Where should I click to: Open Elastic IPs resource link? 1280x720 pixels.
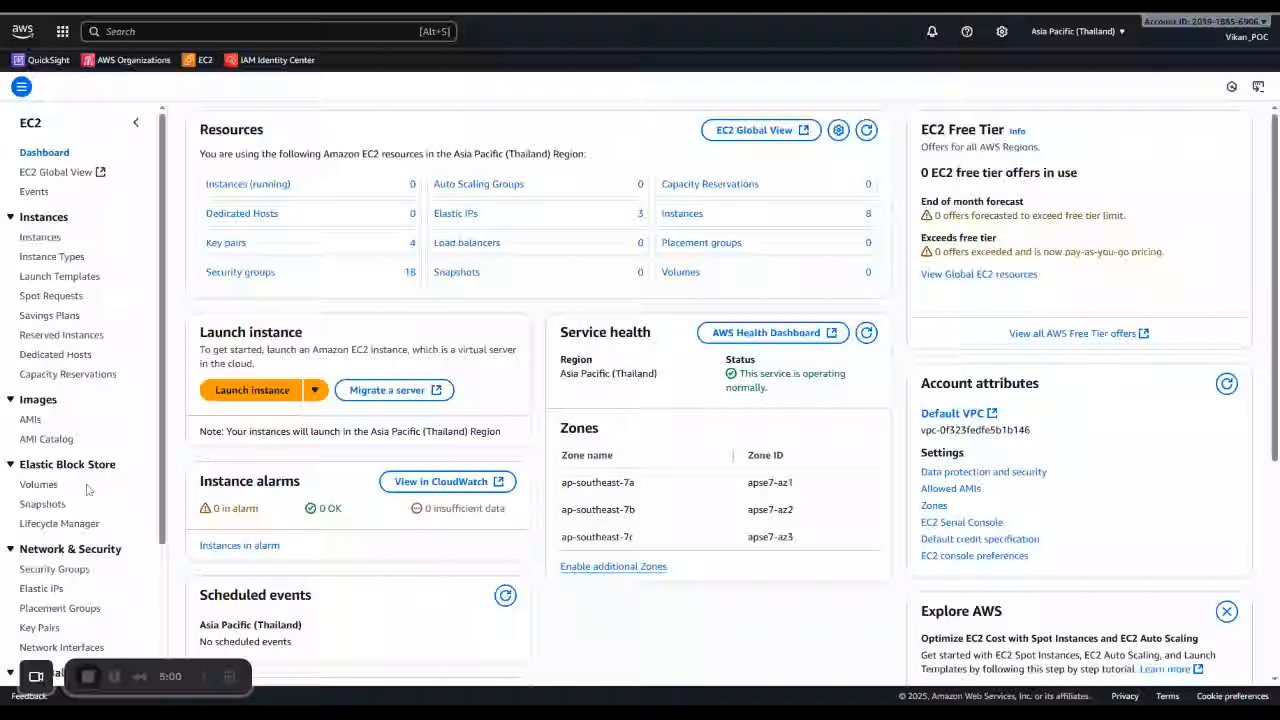tap(455, 213)
